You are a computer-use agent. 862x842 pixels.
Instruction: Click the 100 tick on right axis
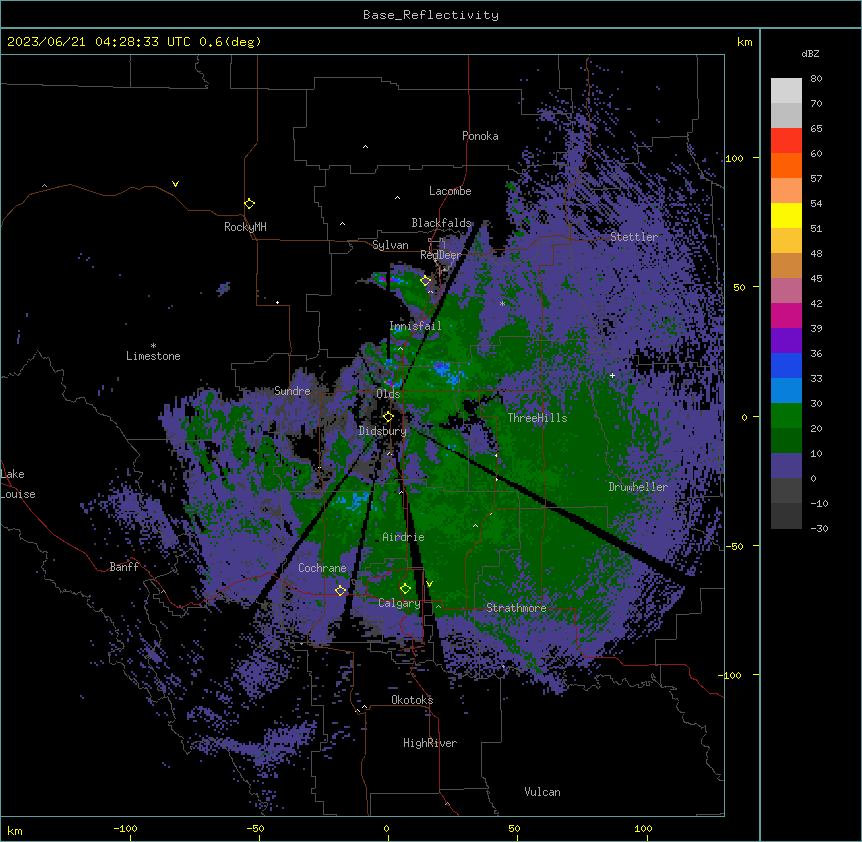(734, 158)
